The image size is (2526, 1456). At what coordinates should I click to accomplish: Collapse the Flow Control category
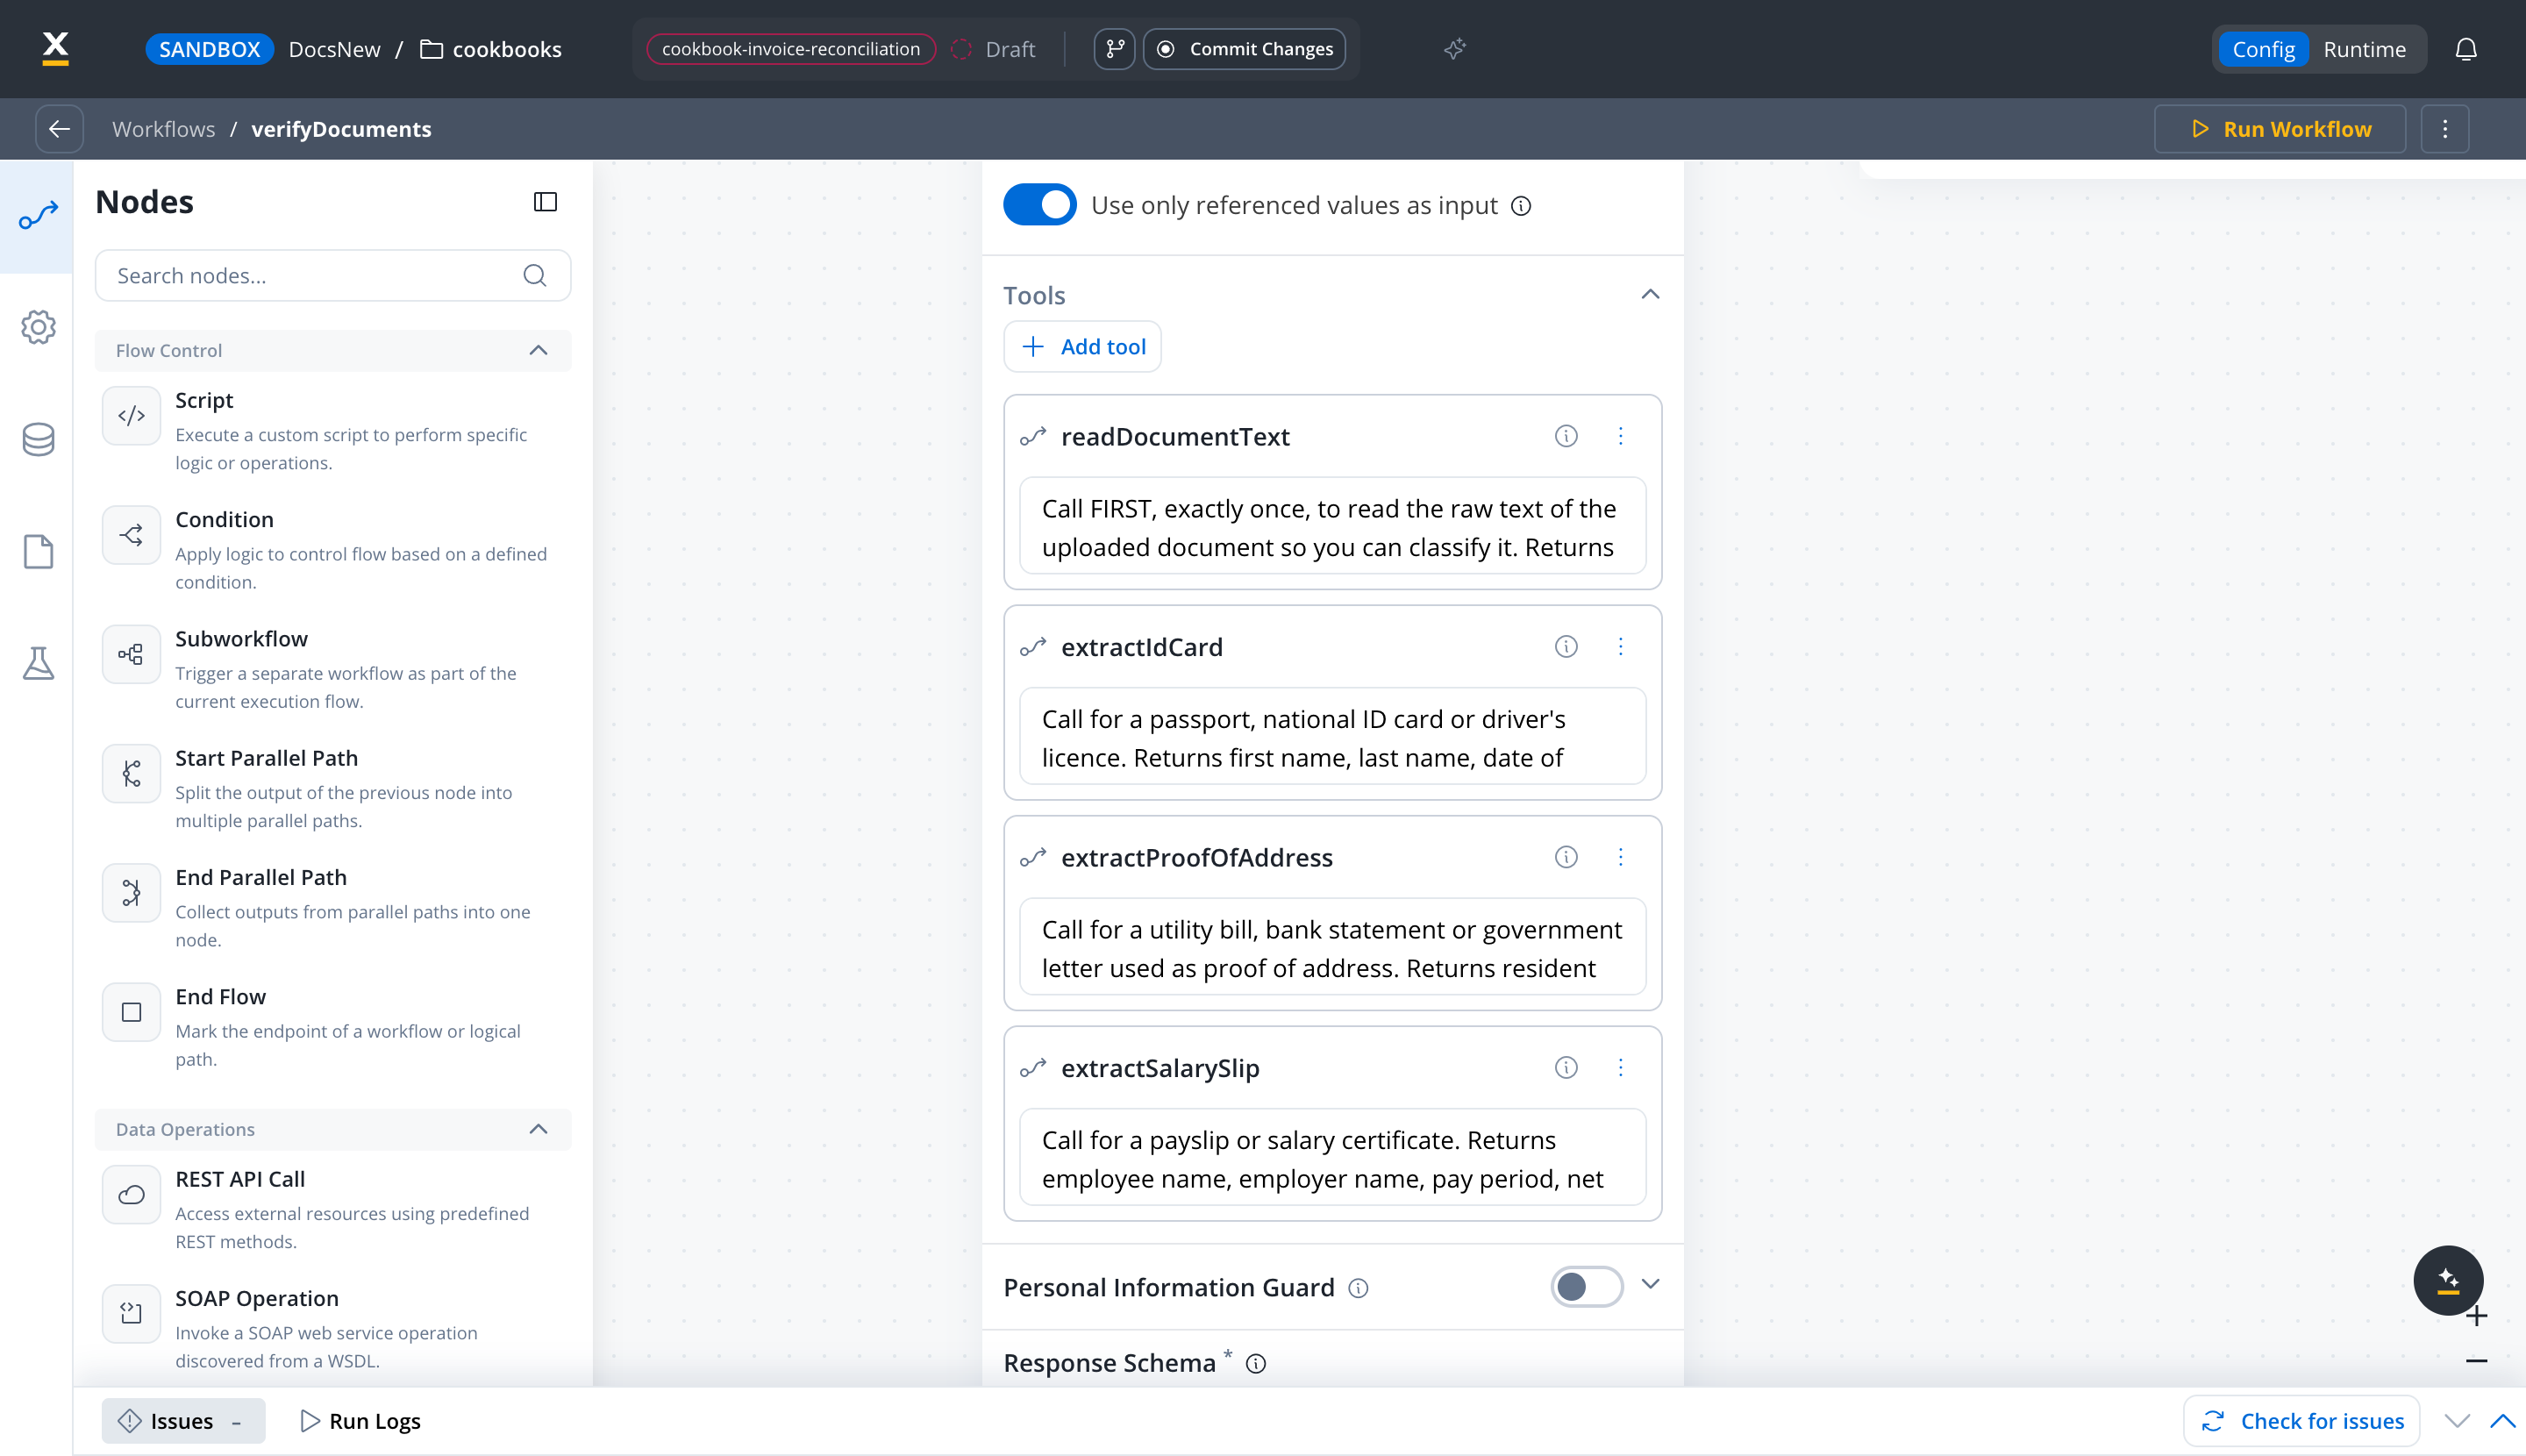(538, 350)
